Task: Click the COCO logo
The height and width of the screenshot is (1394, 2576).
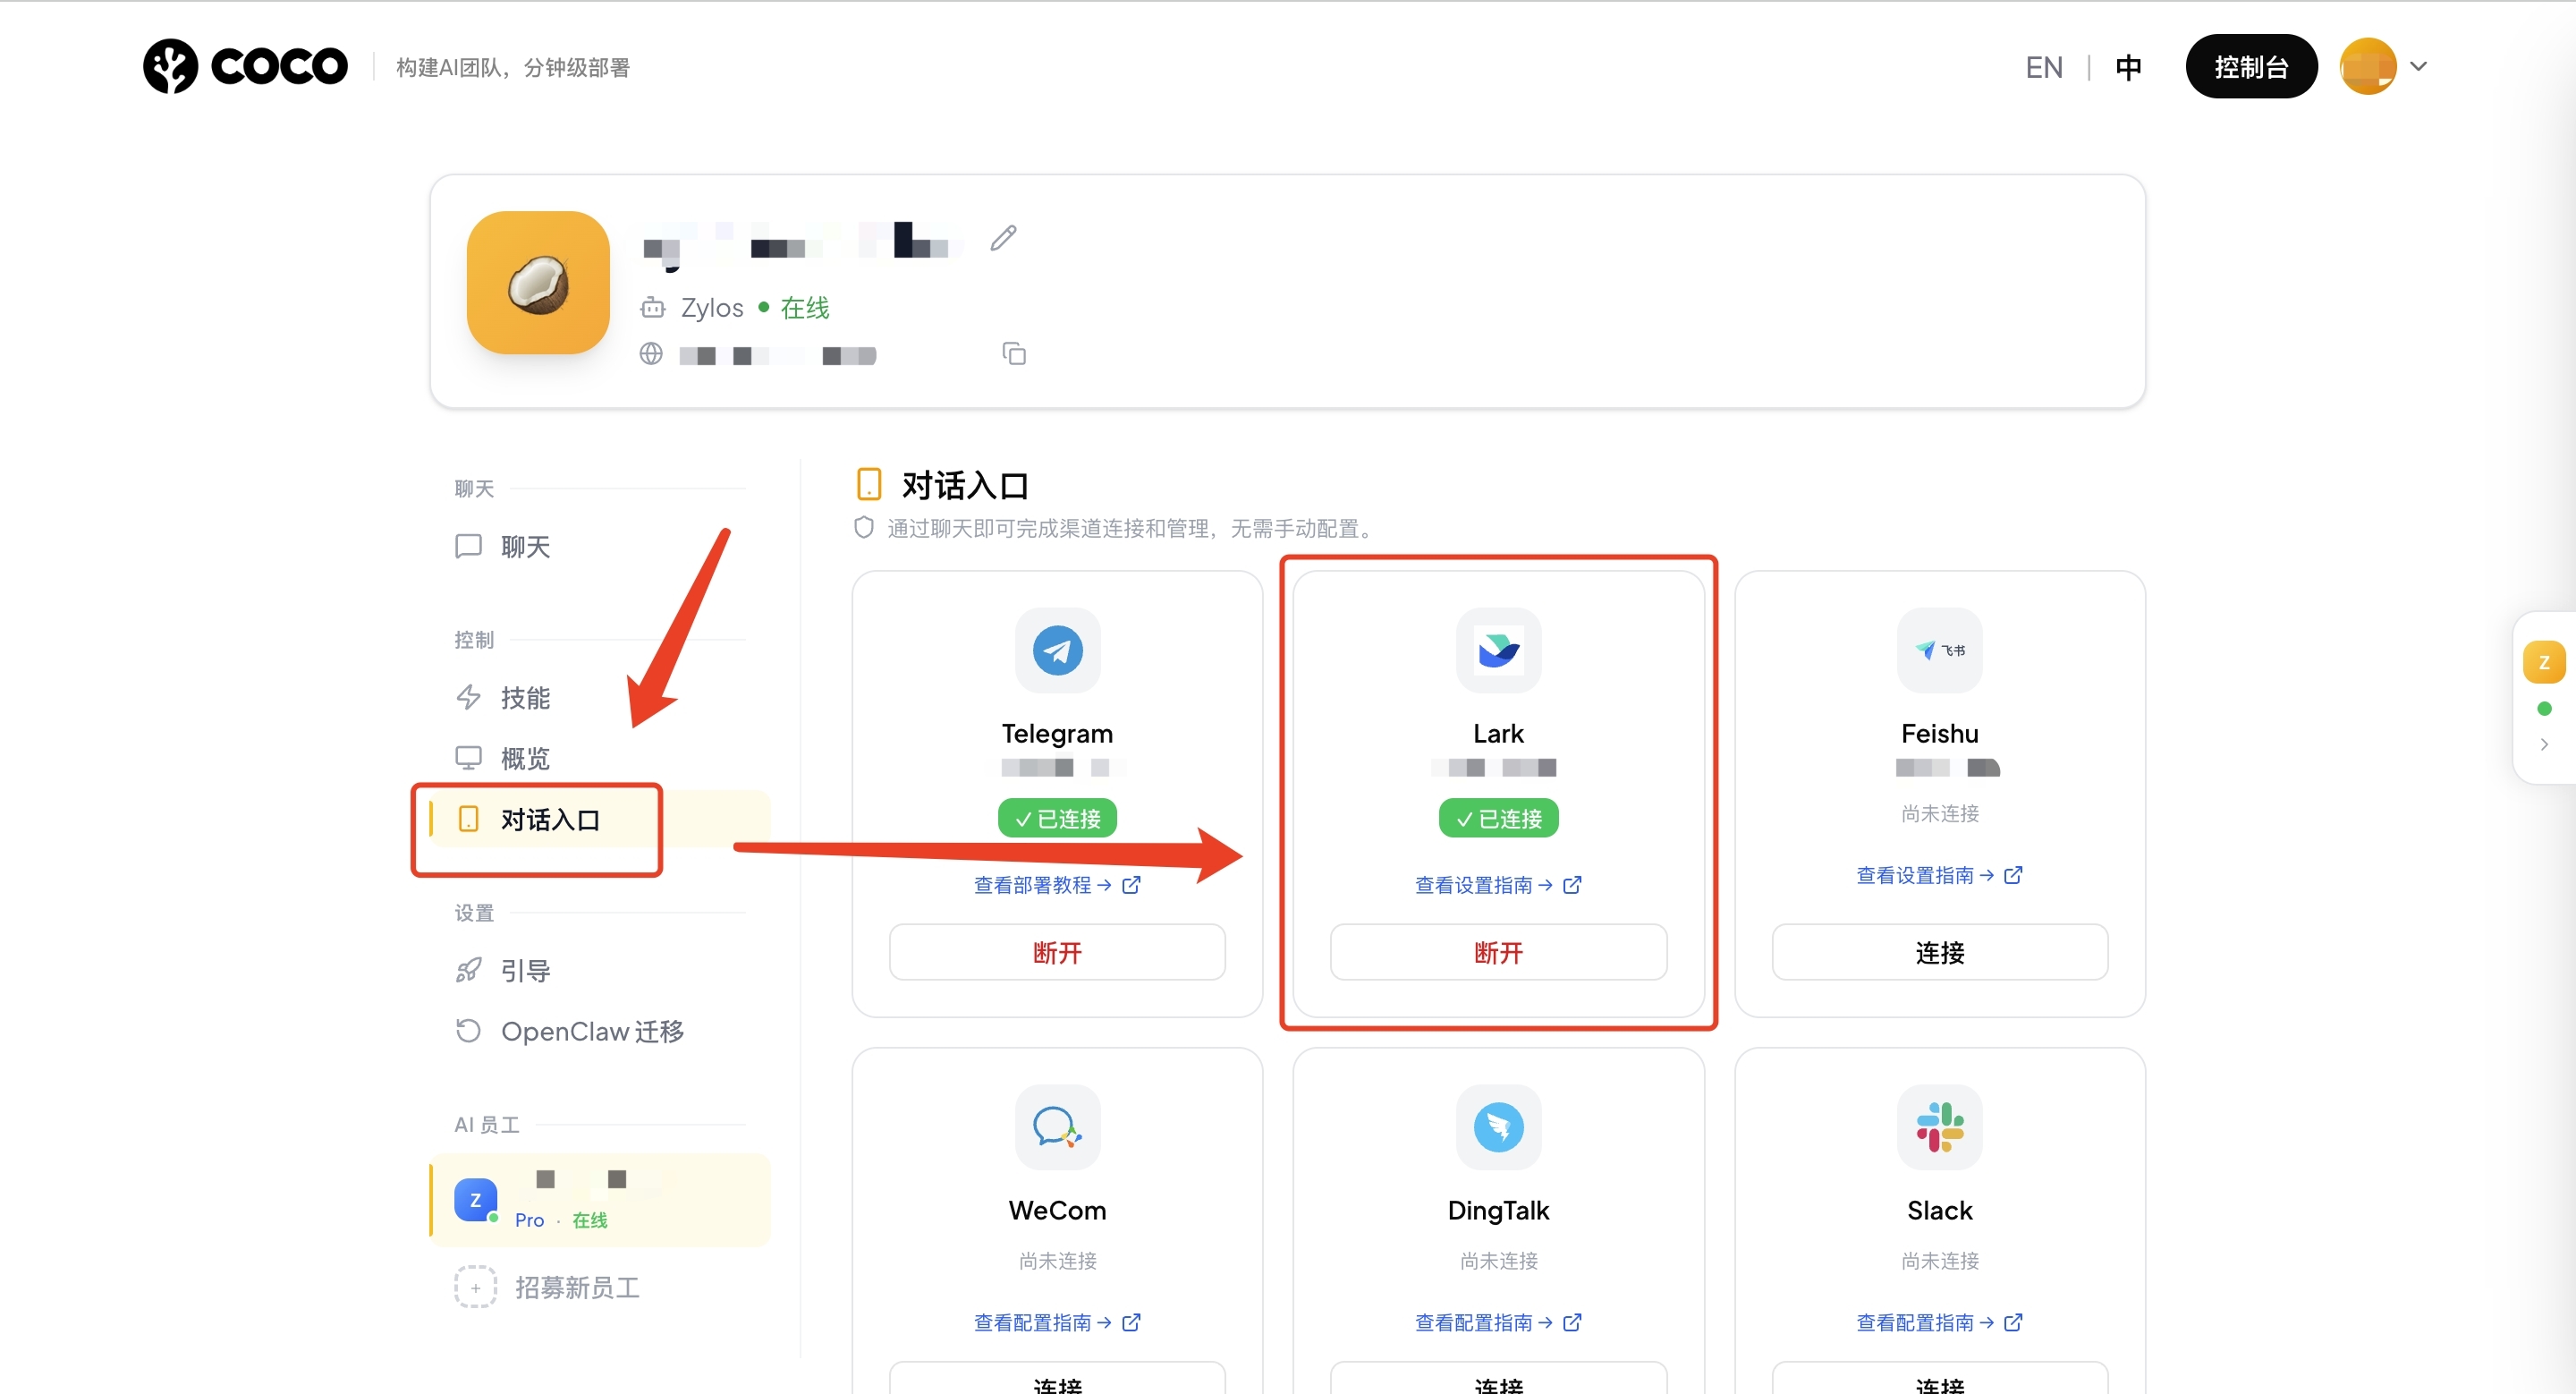Action: [245, 67]
